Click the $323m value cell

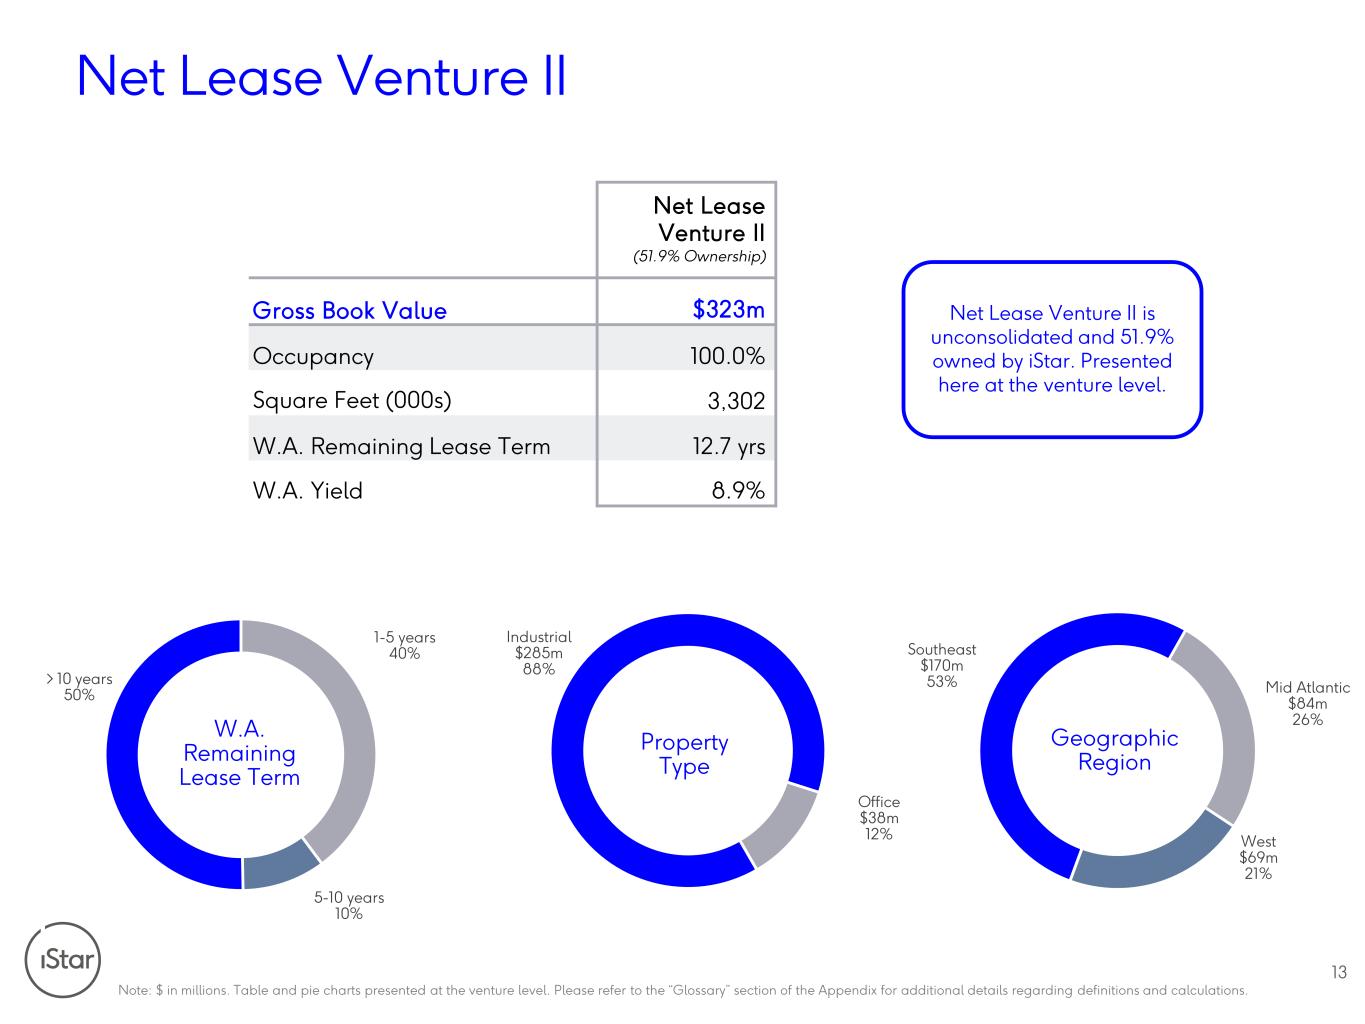pyautogui.click(x=728, y=309)
